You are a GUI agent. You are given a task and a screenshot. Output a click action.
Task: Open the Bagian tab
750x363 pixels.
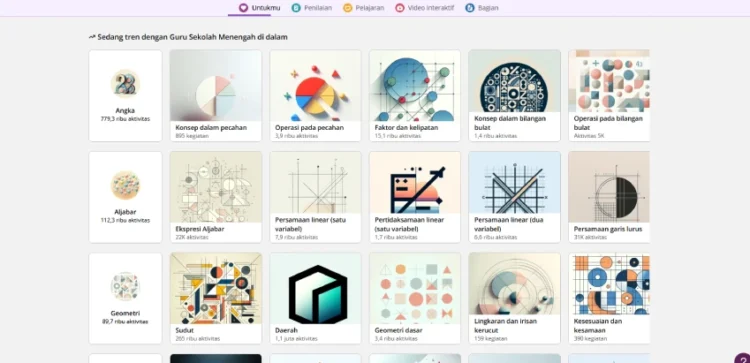tap(482, 8)
